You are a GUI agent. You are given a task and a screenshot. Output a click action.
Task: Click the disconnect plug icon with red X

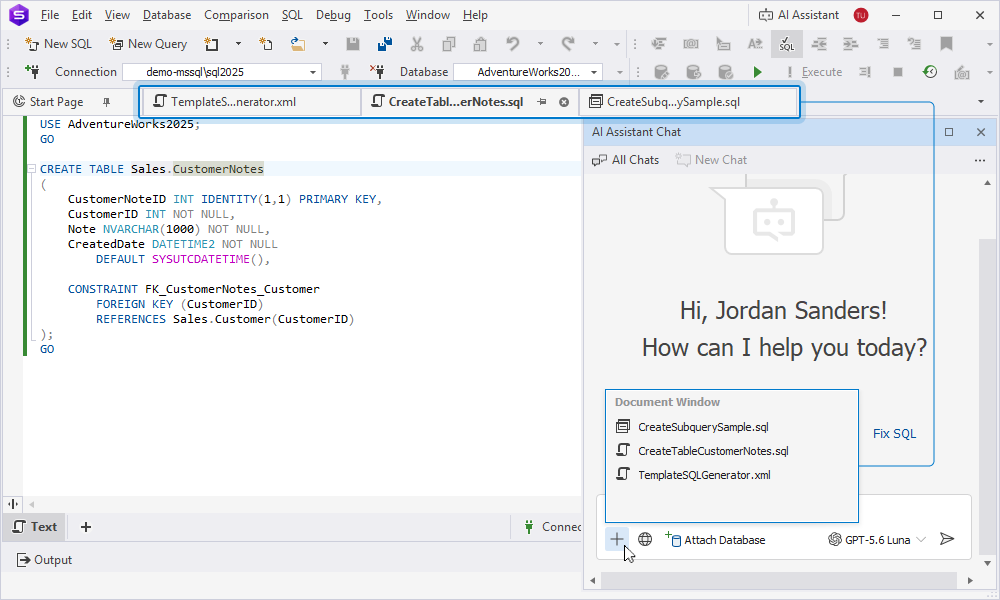[377, 71]
